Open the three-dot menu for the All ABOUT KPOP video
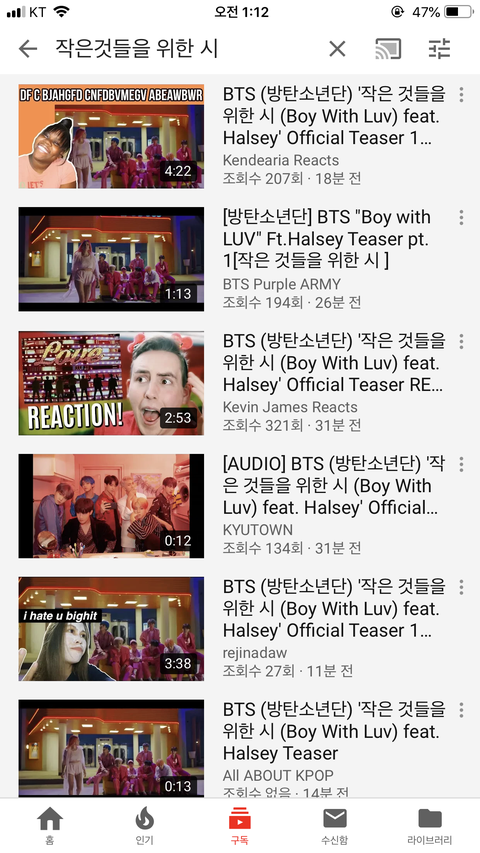Viewport: 480px width, 853px height. click(x=461, y=710)
